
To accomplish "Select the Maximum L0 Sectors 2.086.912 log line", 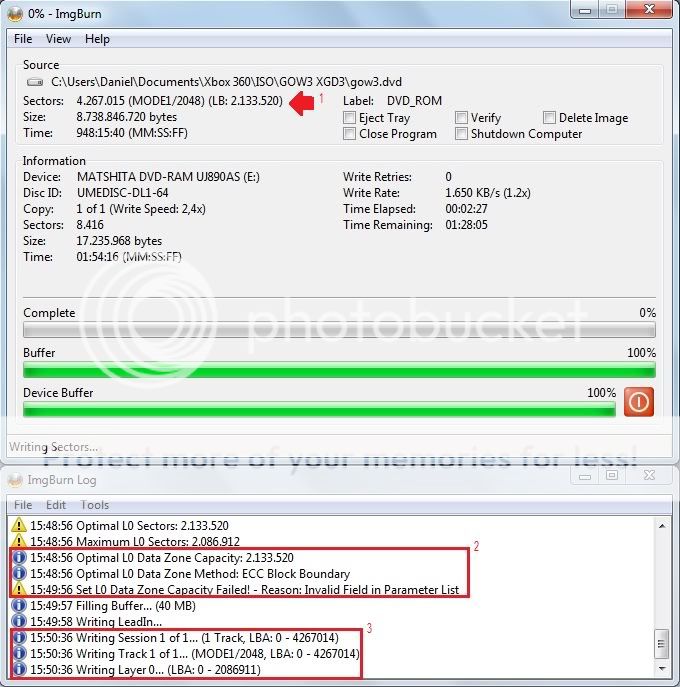I will [x=135, y=542].
